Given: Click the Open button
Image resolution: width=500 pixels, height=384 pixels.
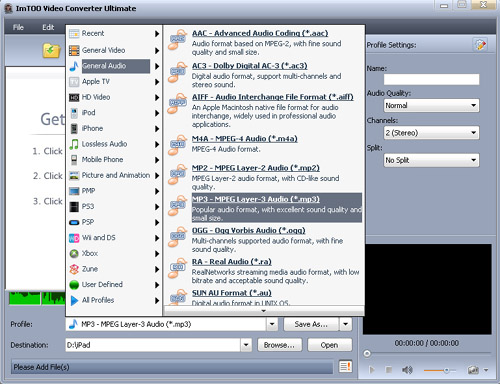Looking at the screenshot, I should 329,345.
